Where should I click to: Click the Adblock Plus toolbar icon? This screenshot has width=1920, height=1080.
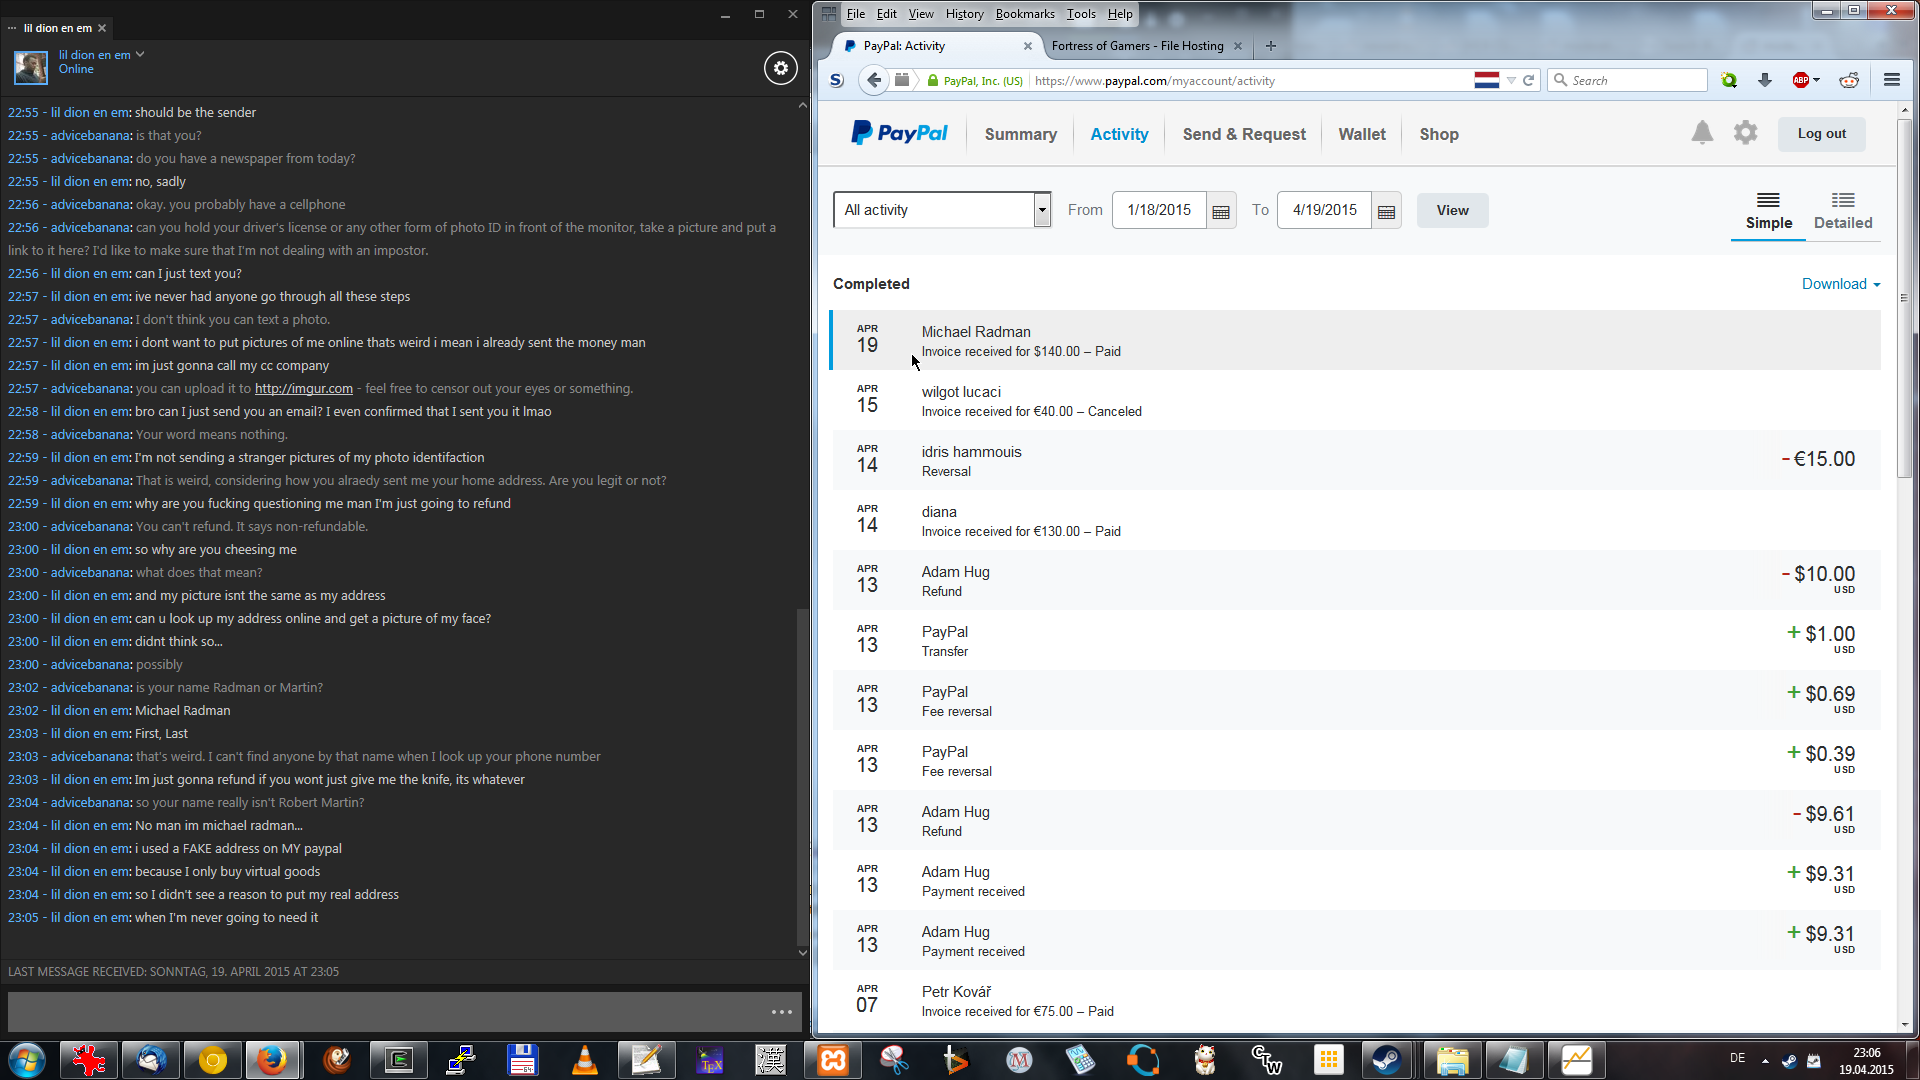1801,80
